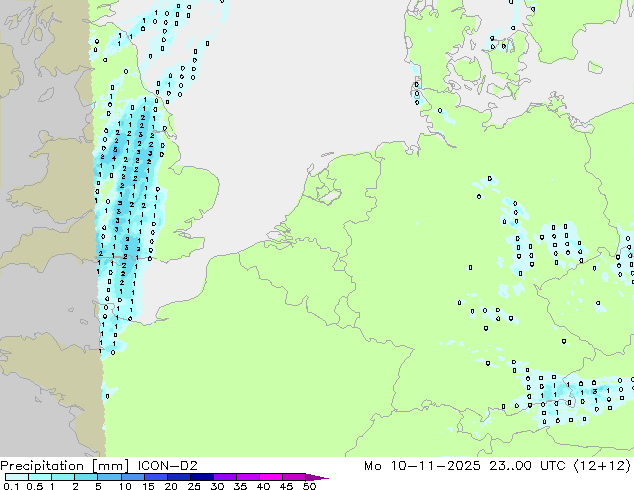
Task: Pick the blue legend swatch between 15 and 20
Action: [x=155, y=477]
